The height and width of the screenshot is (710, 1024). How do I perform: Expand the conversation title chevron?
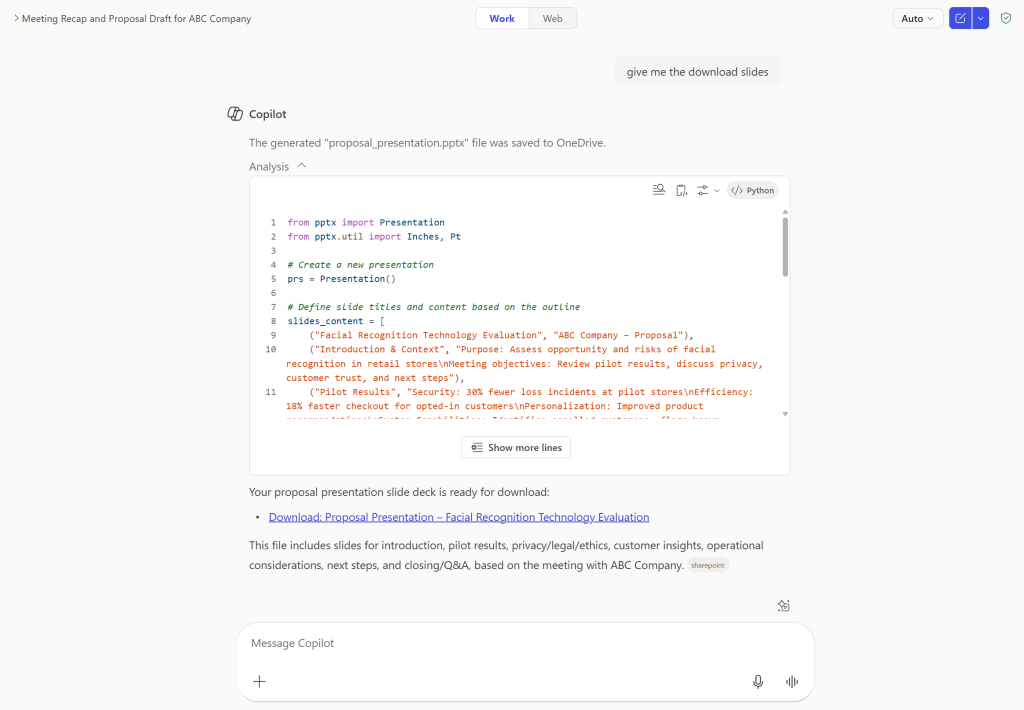[15, 19]
